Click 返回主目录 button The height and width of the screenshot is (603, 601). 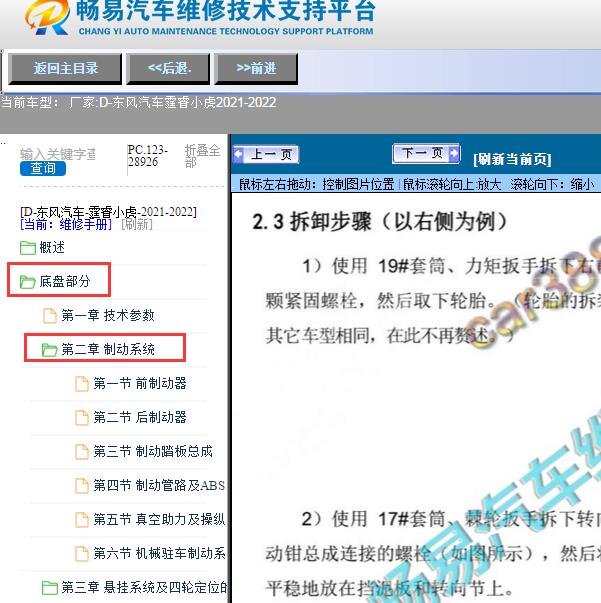click(65, 69)
